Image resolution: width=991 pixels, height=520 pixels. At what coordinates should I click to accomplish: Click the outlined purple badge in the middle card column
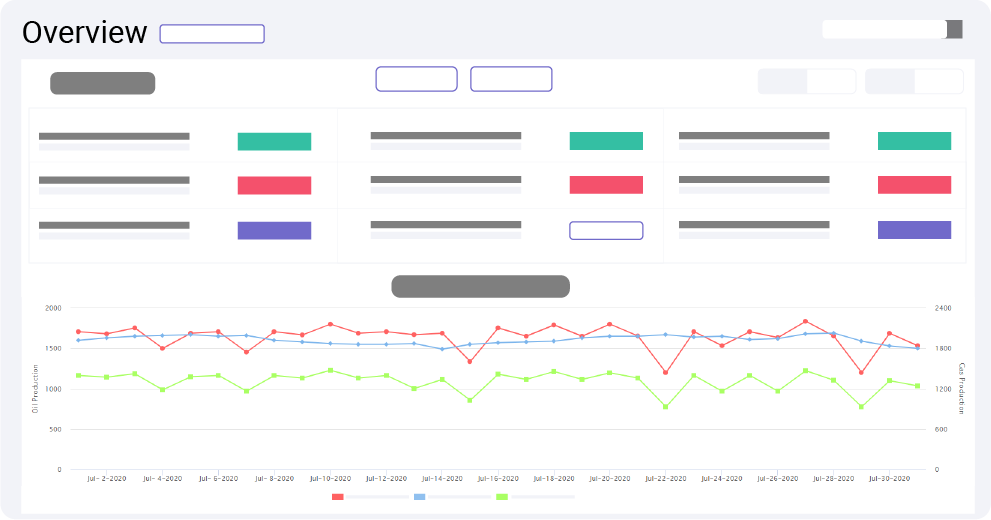606,231
